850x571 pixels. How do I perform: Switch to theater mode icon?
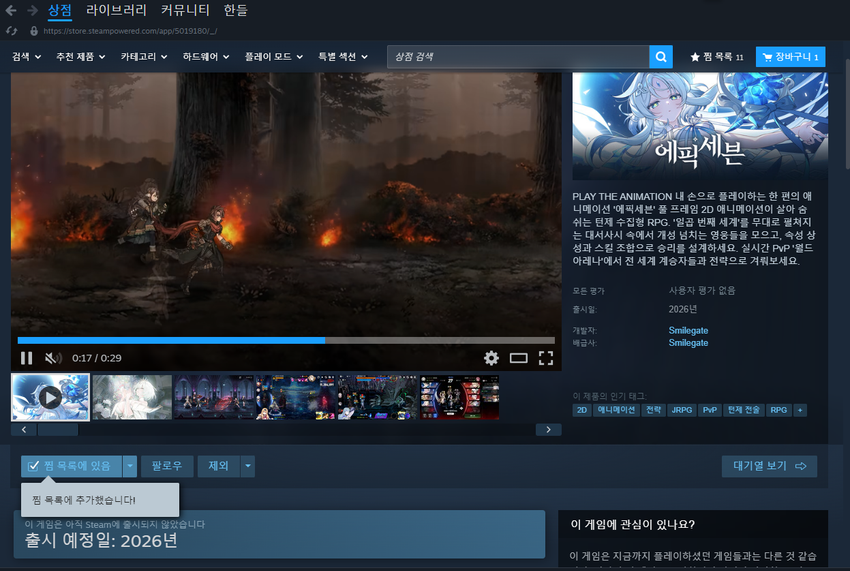coord(518,358)
